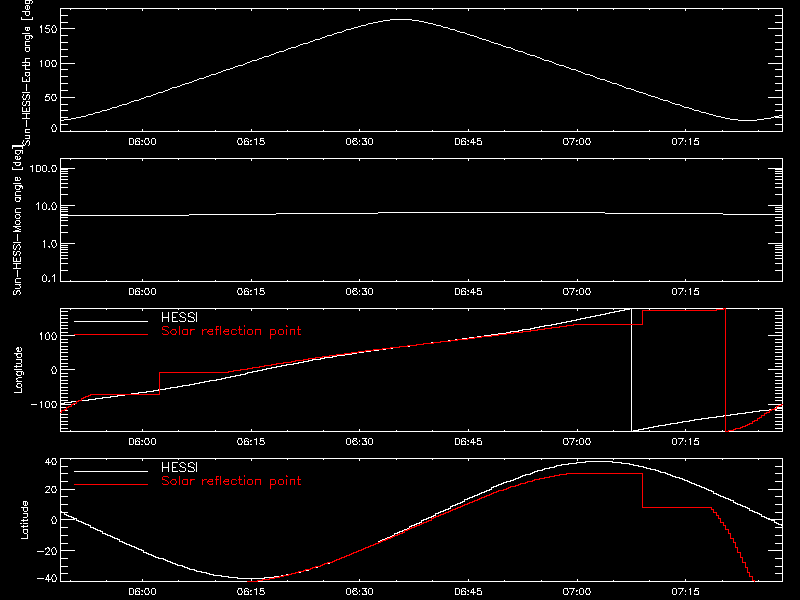The height and width of the screenshot is (600, 800).
Task: Click the Sun-HESSI-Moon angle axis label
Action: (17, 220)
